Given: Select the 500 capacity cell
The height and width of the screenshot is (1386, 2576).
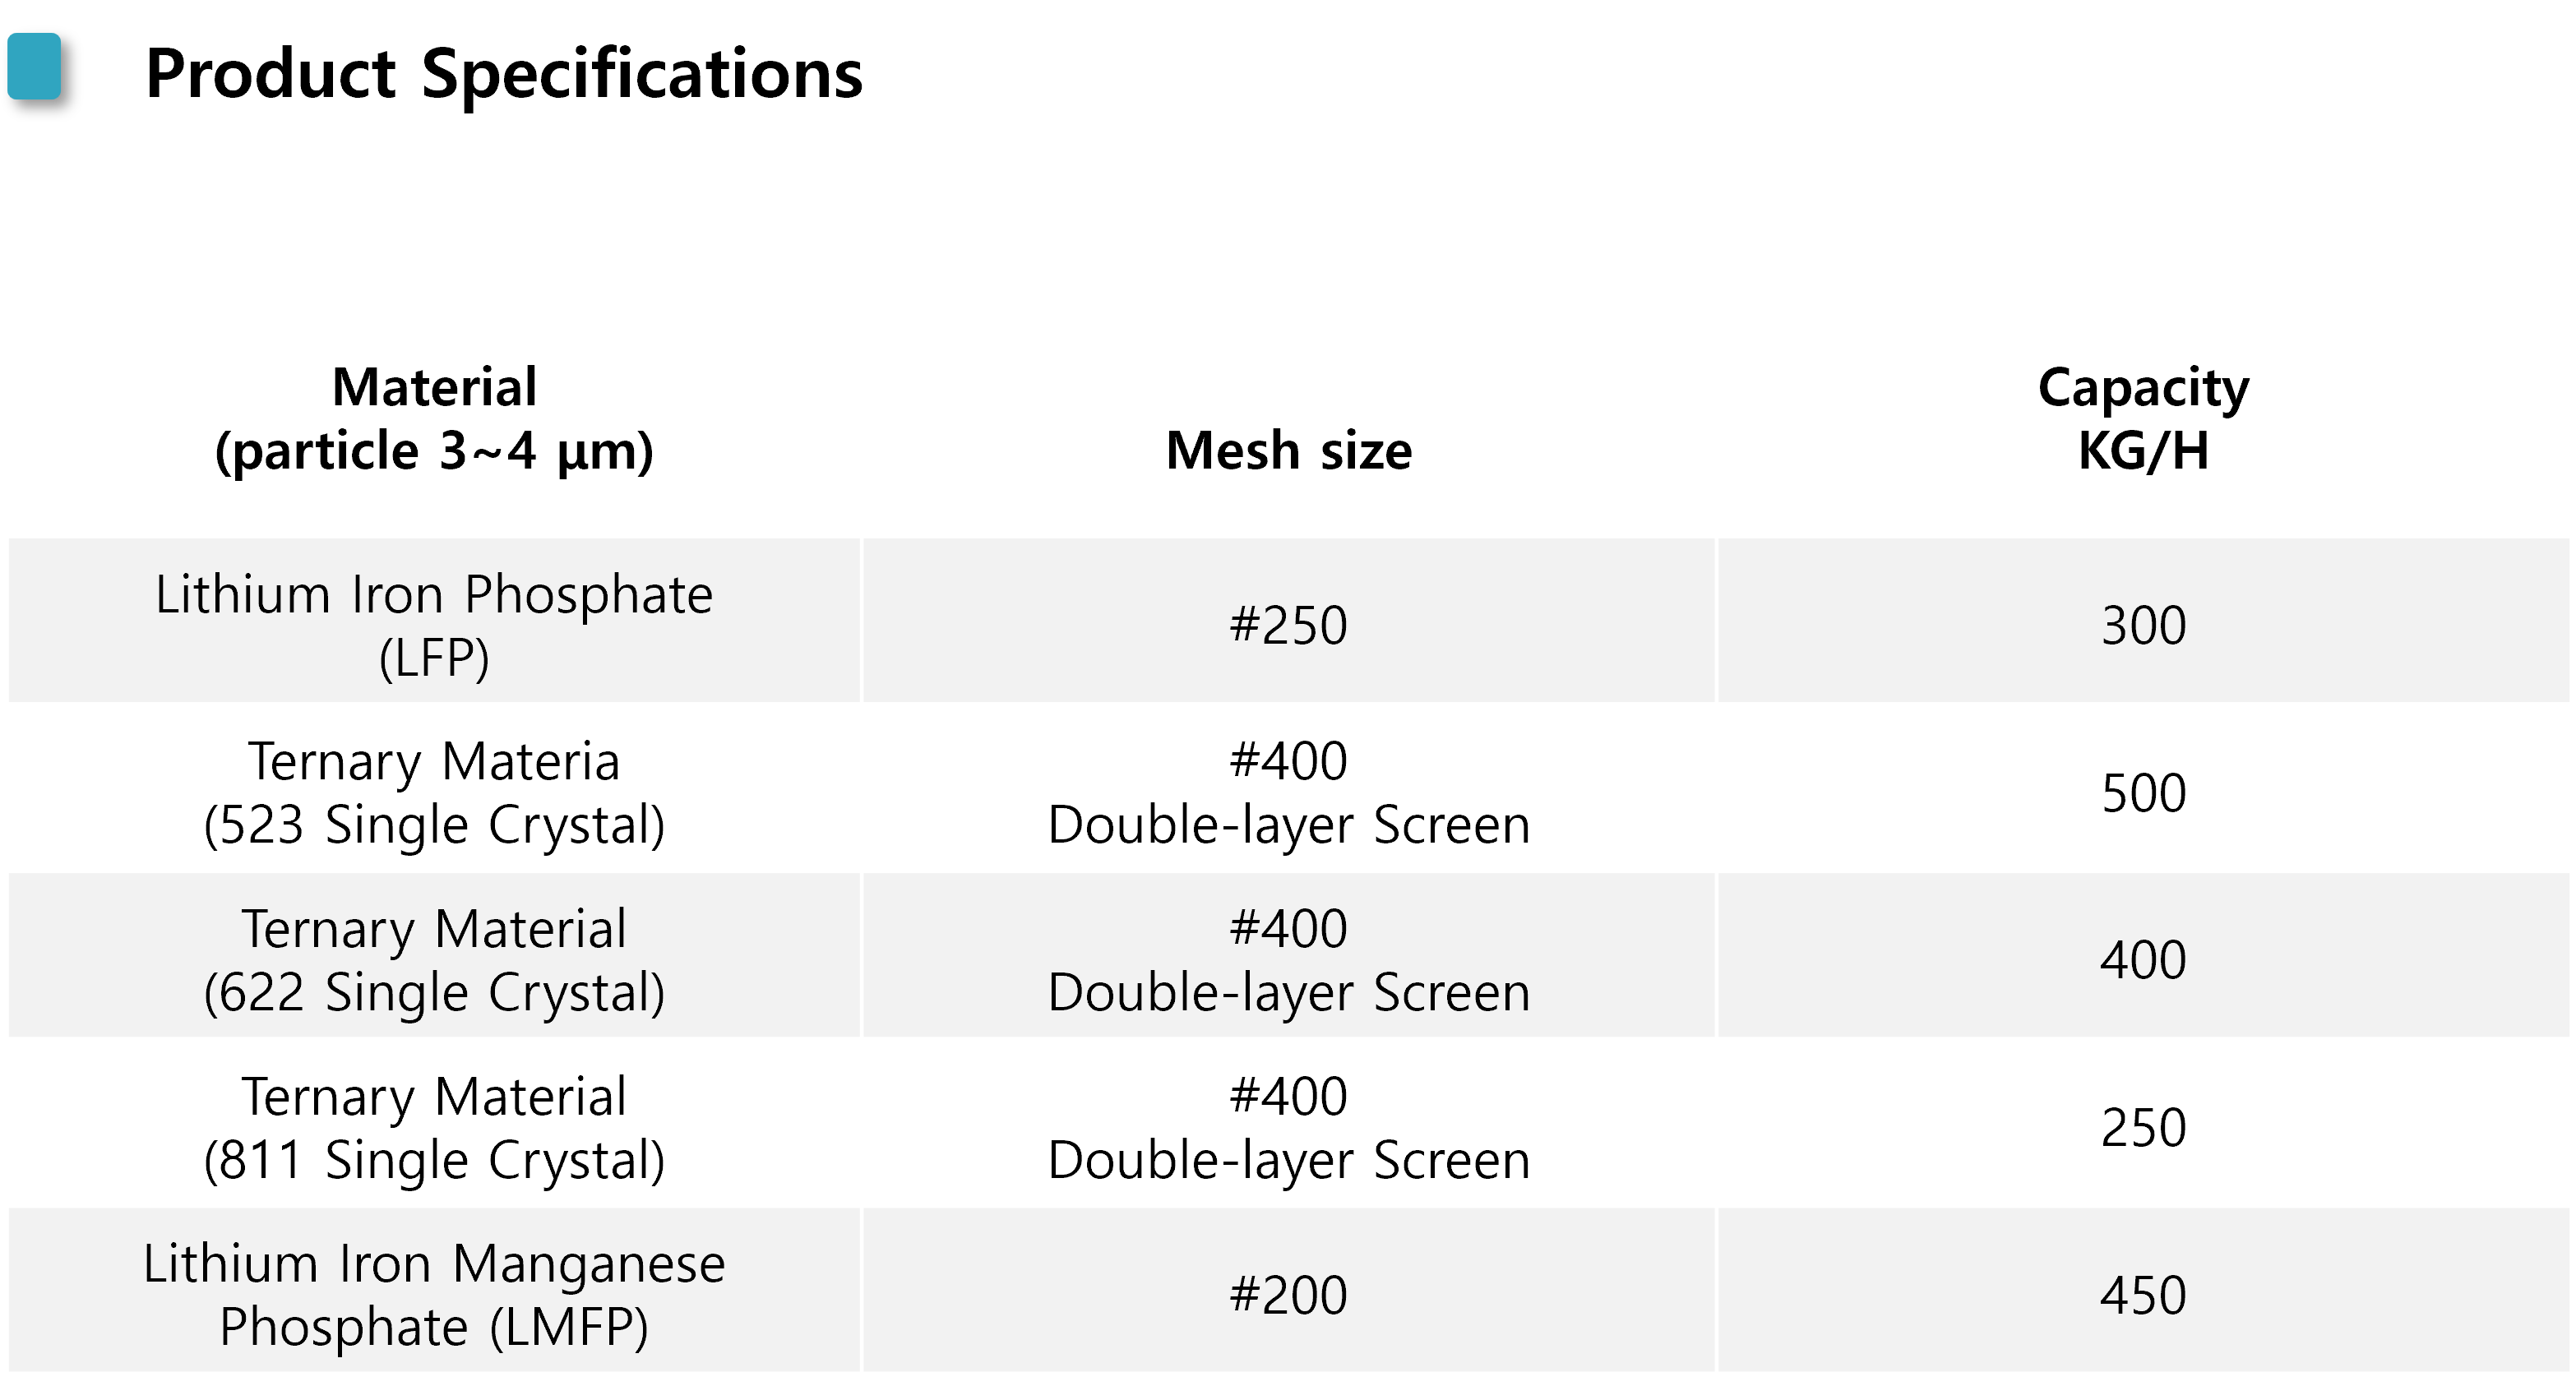Looking at the screenshot, I should pyautogui.click(x=2143, y=792).
